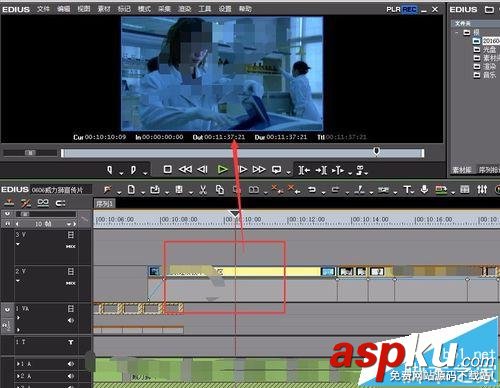Step back one frame
This screenshot has width=500, height=388.
tap(202, 170)
